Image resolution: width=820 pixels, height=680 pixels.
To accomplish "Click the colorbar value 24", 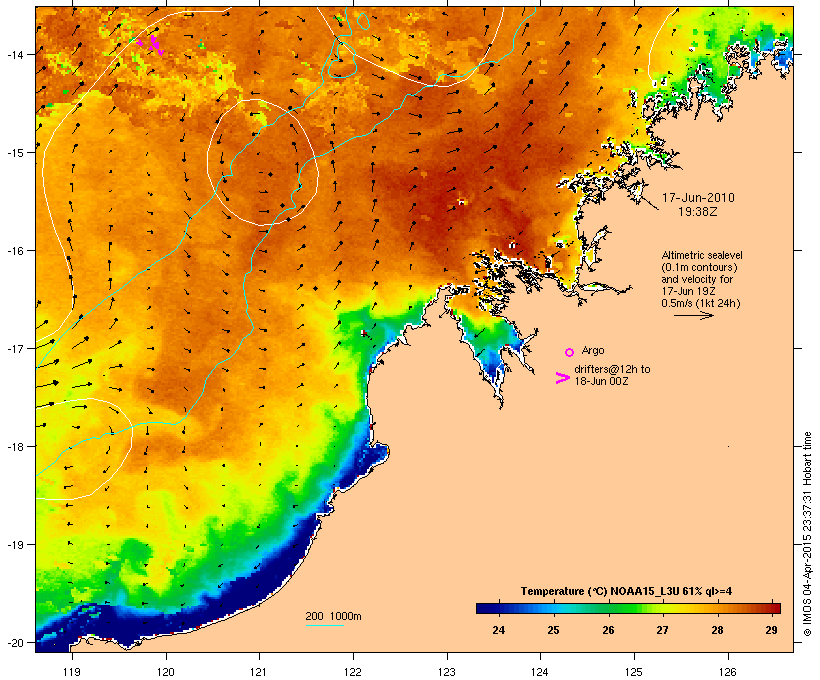I will coord(498,630).
